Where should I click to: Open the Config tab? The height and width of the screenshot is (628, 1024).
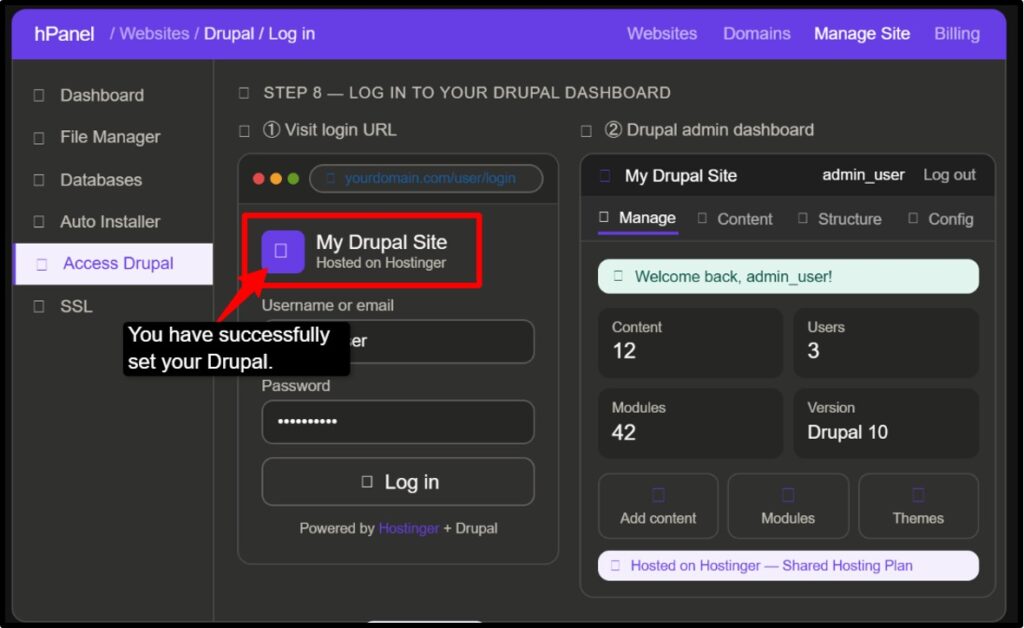point(941,219)
